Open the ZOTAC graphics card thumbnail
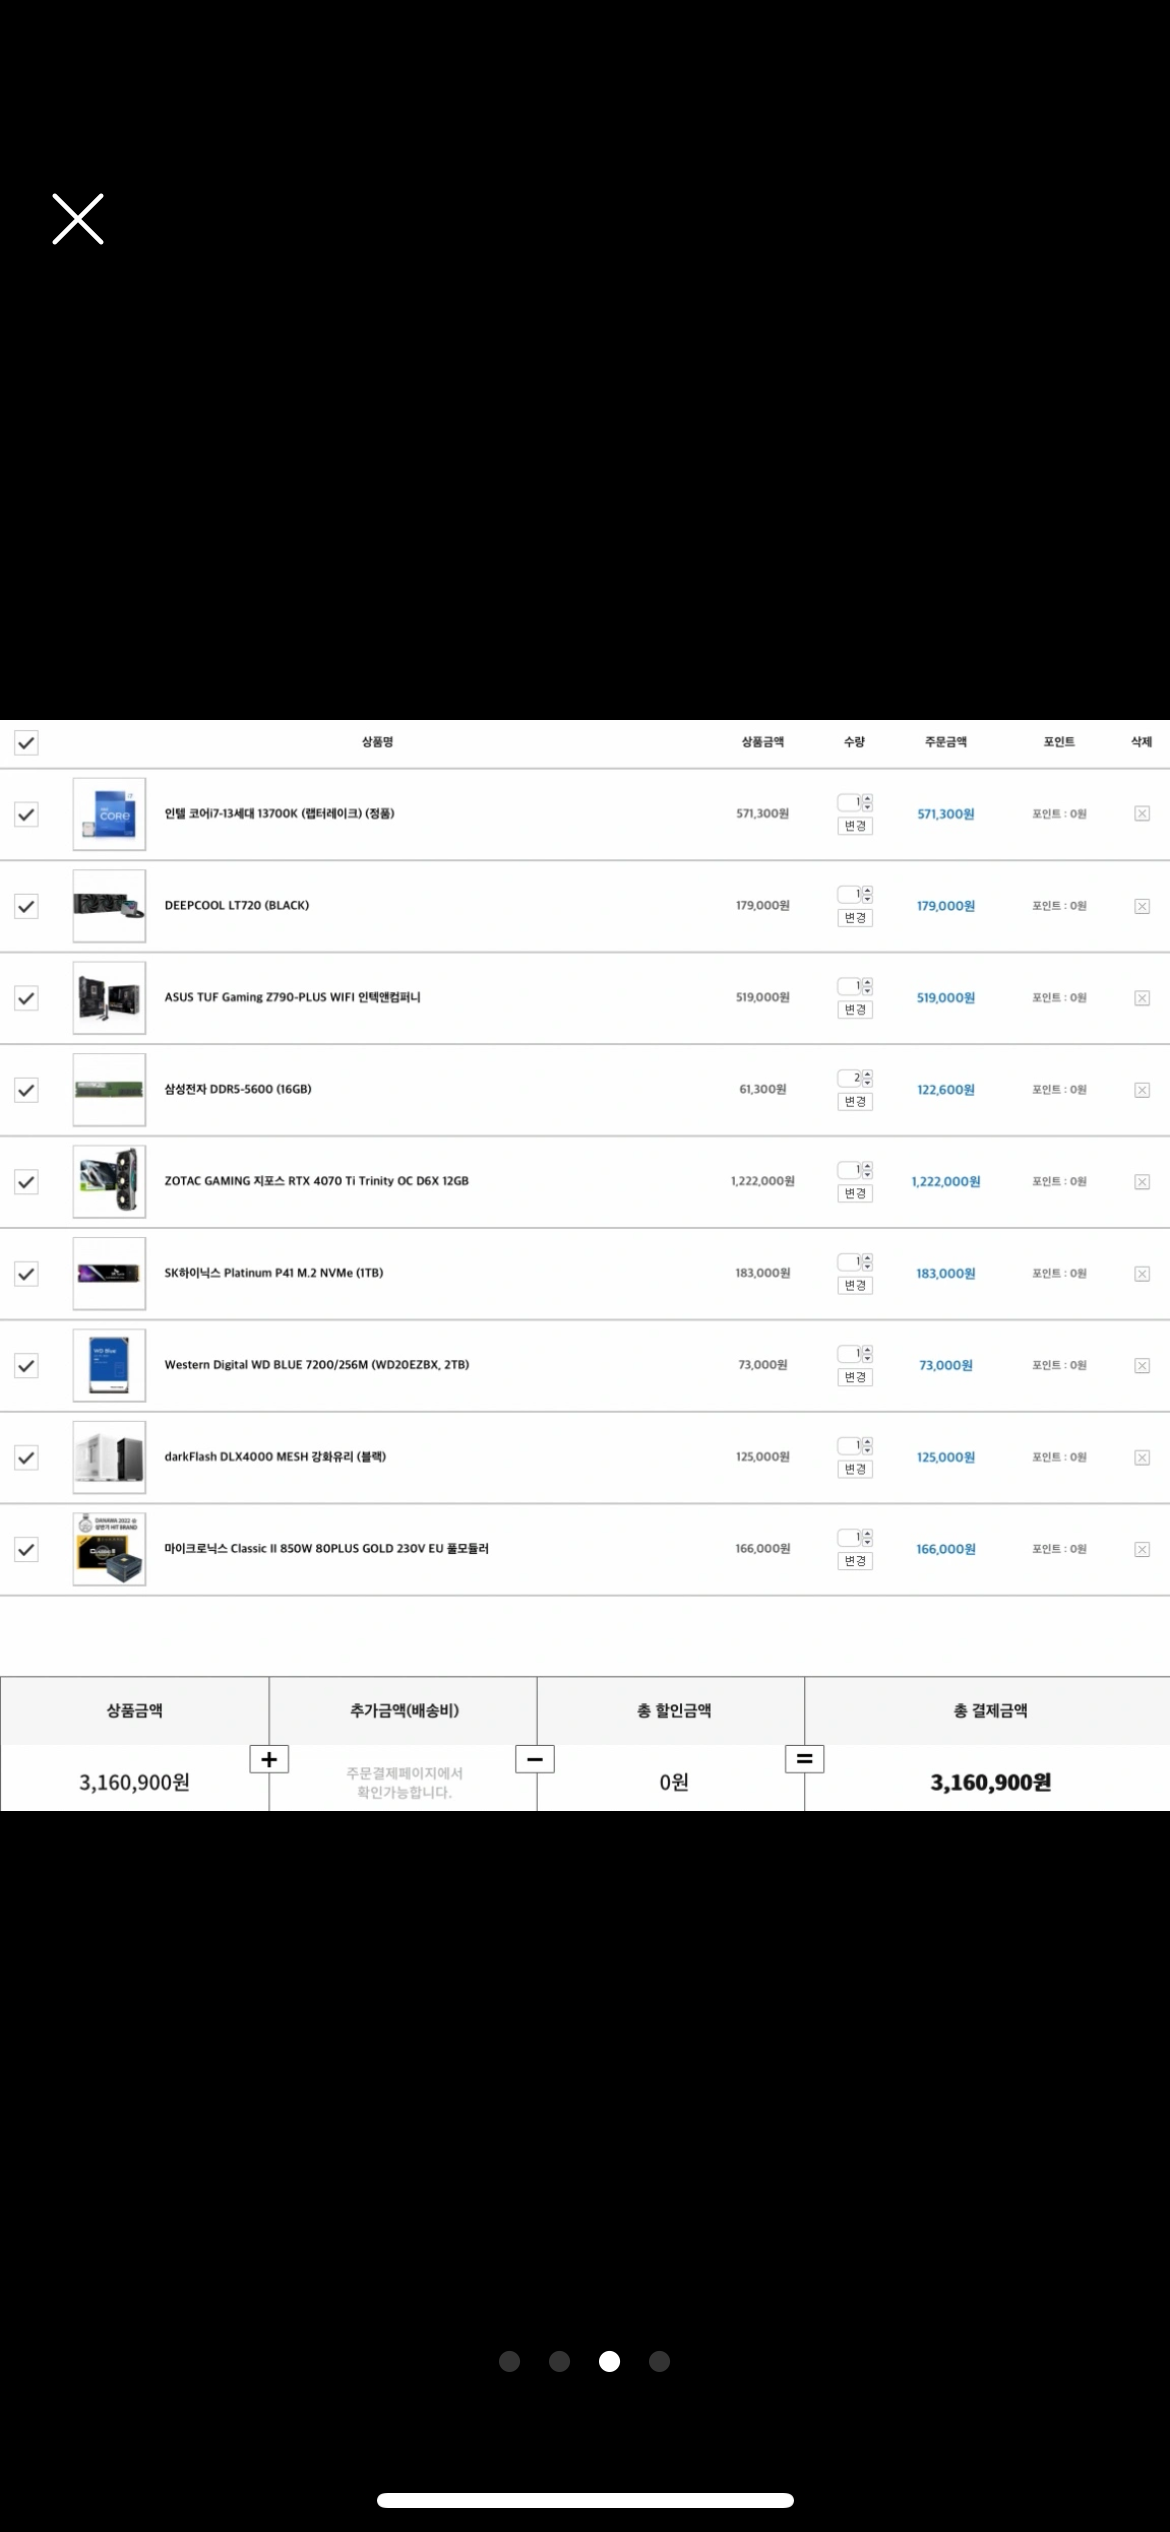Viewport: 1170px width, 2532px height. [x=109, y=1182]
